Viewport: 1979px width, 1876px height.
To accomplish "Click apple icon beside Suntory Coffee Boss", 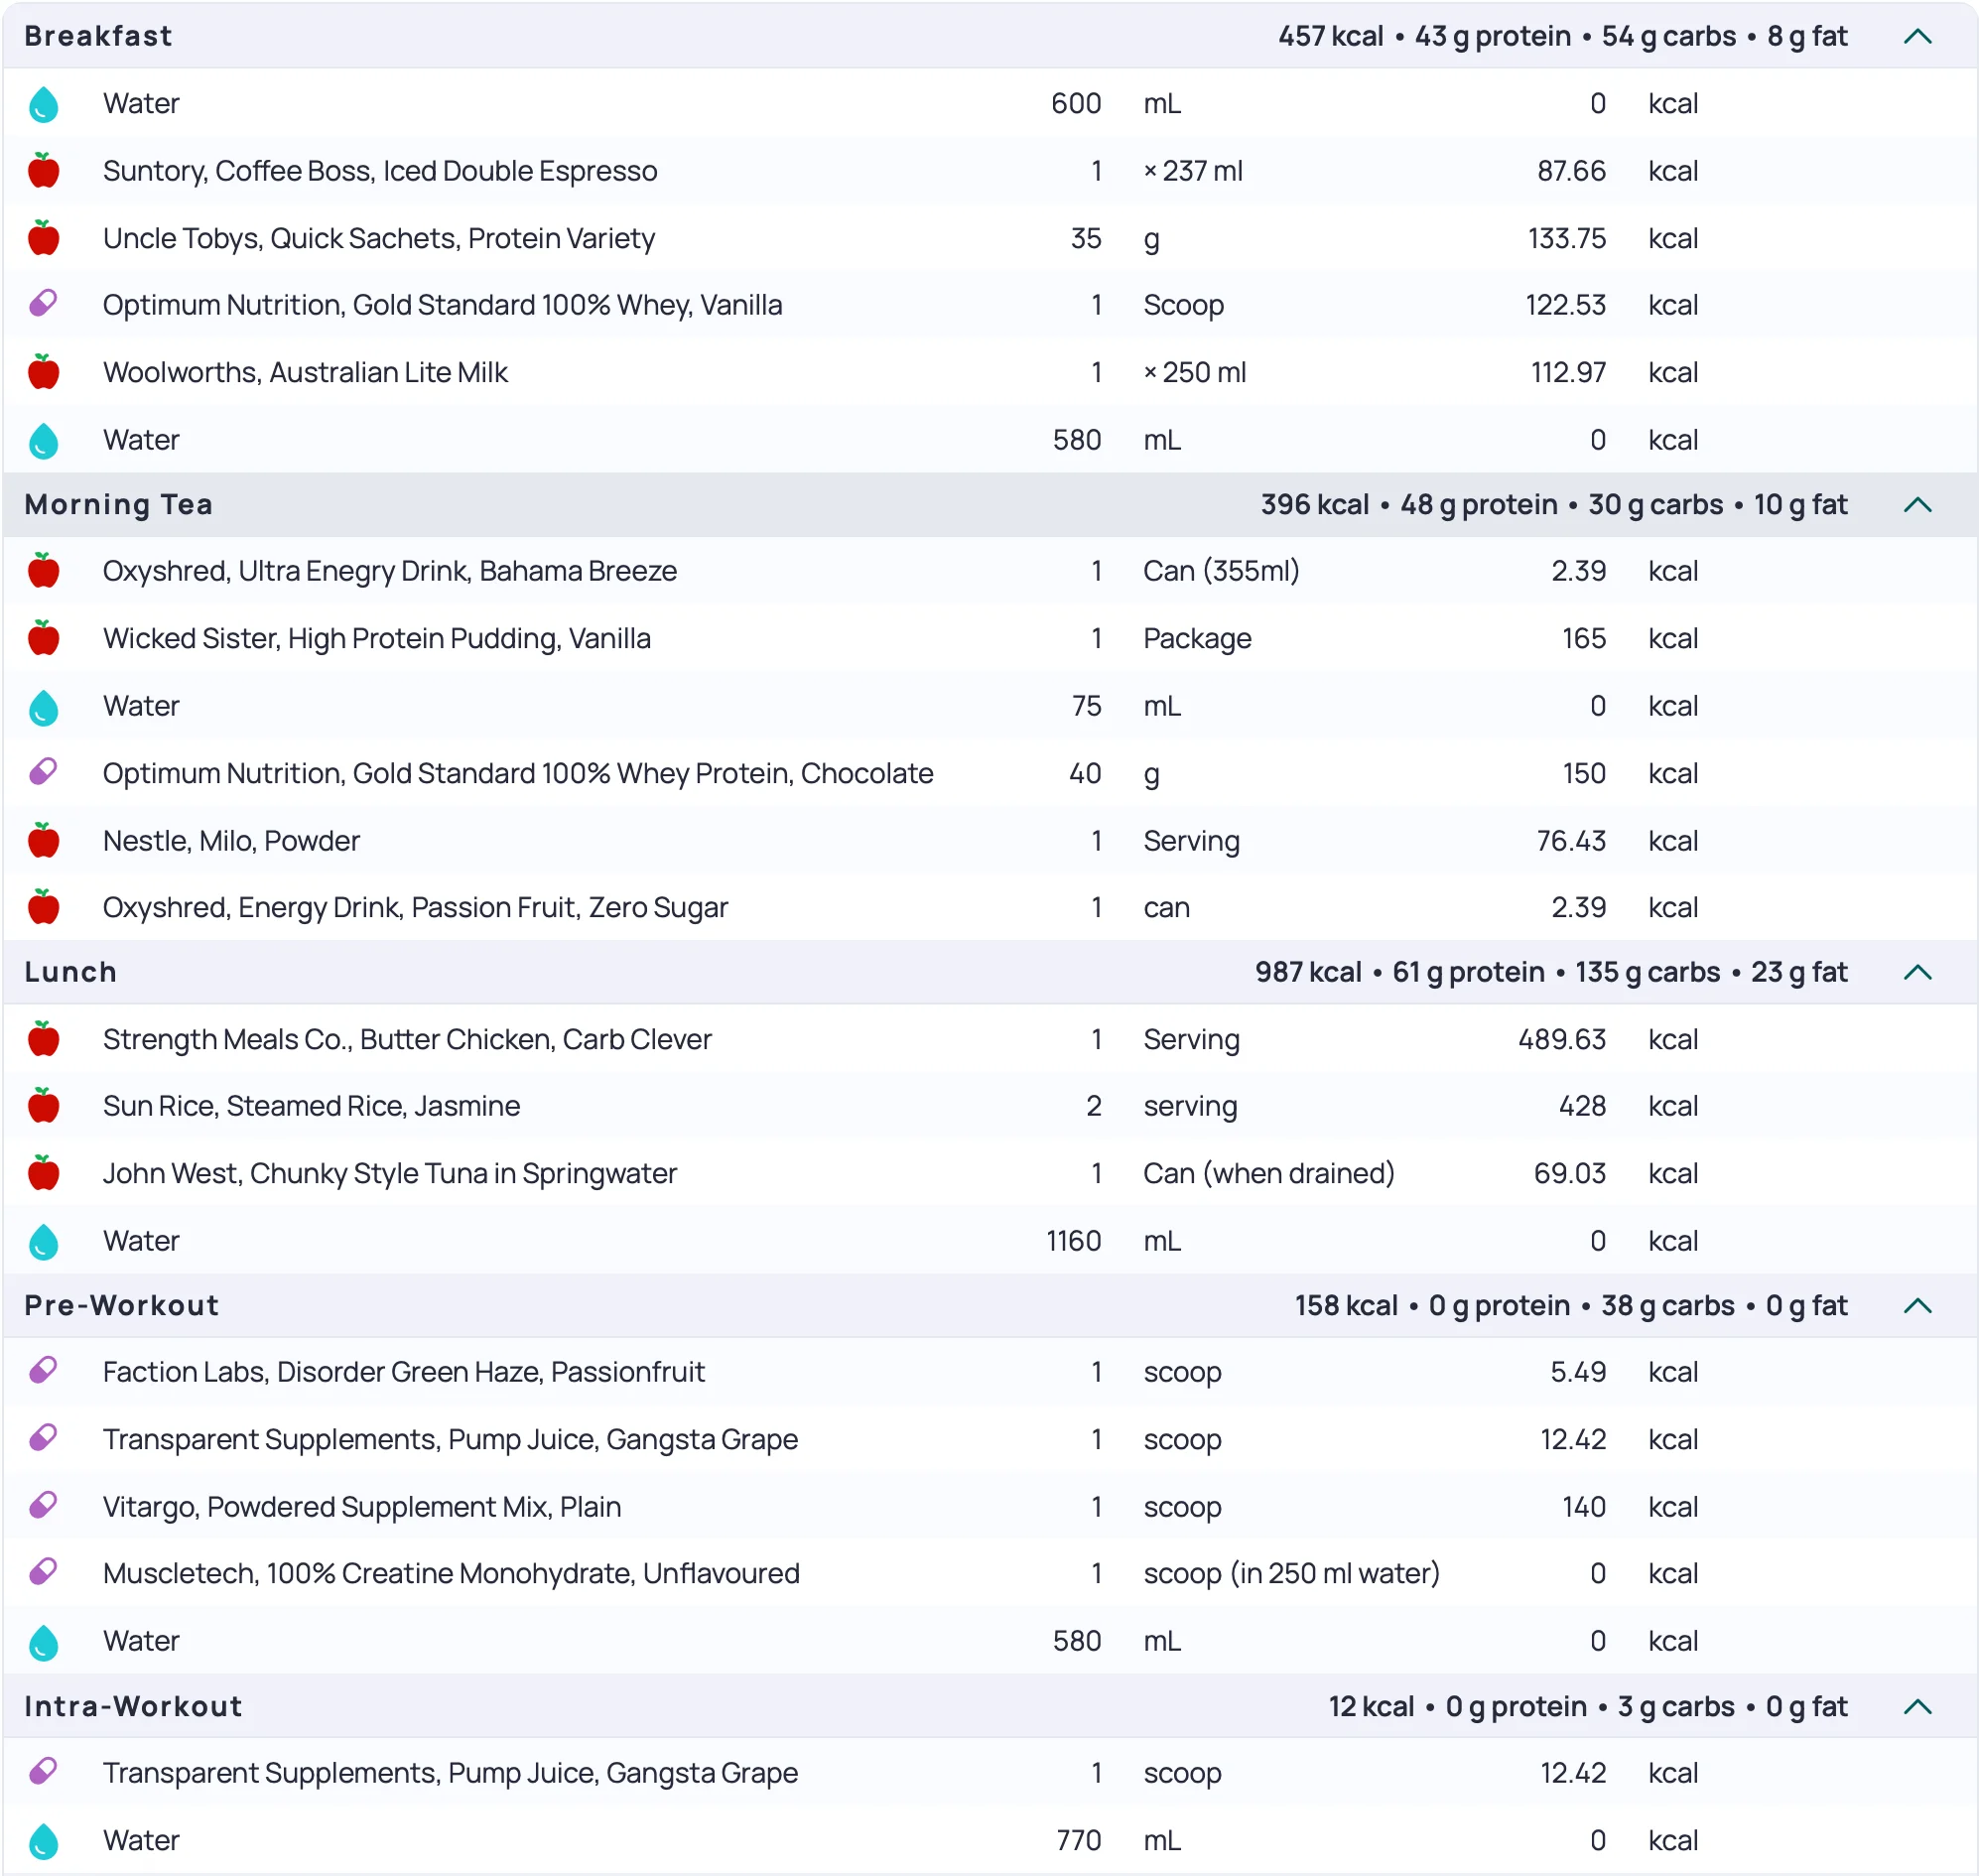I will [x=43, y=171].
